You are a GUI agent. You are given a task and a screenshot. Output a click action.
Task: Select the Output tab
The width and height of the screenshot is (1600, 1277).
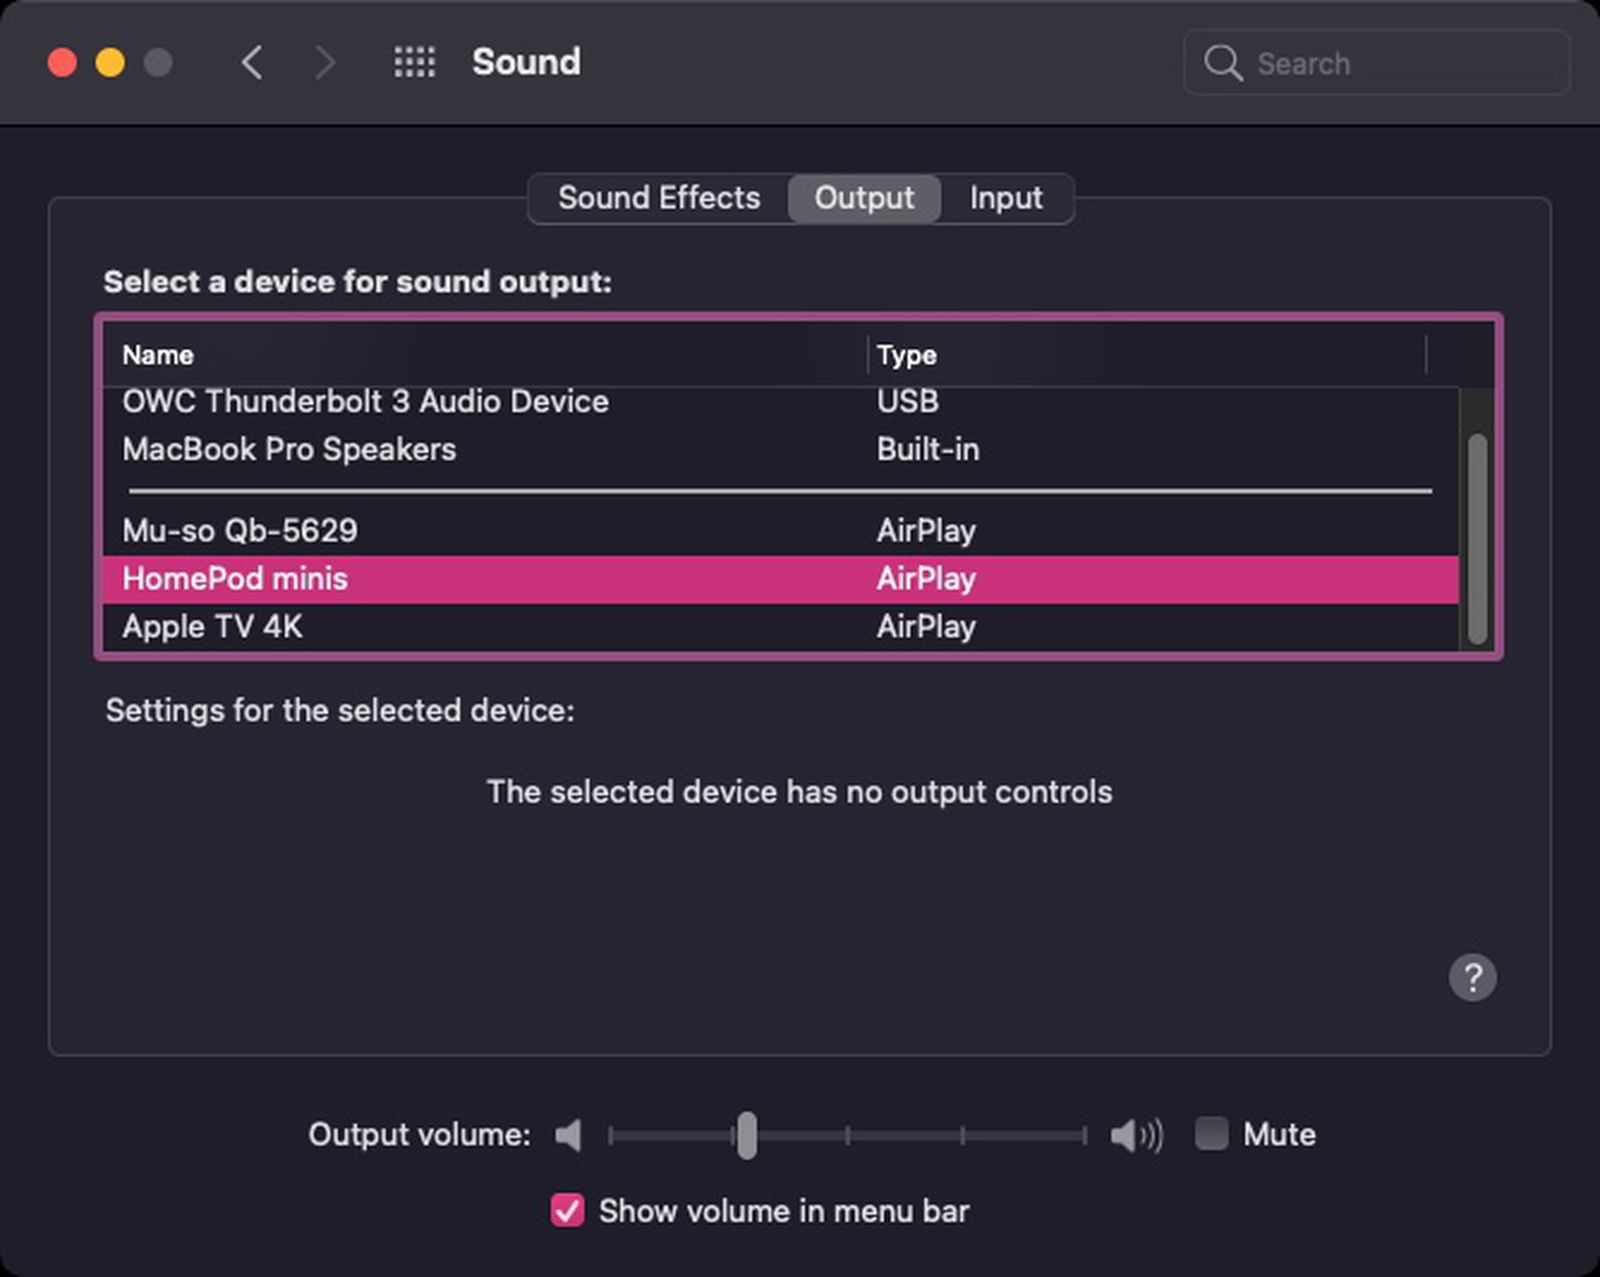(864, 198)
